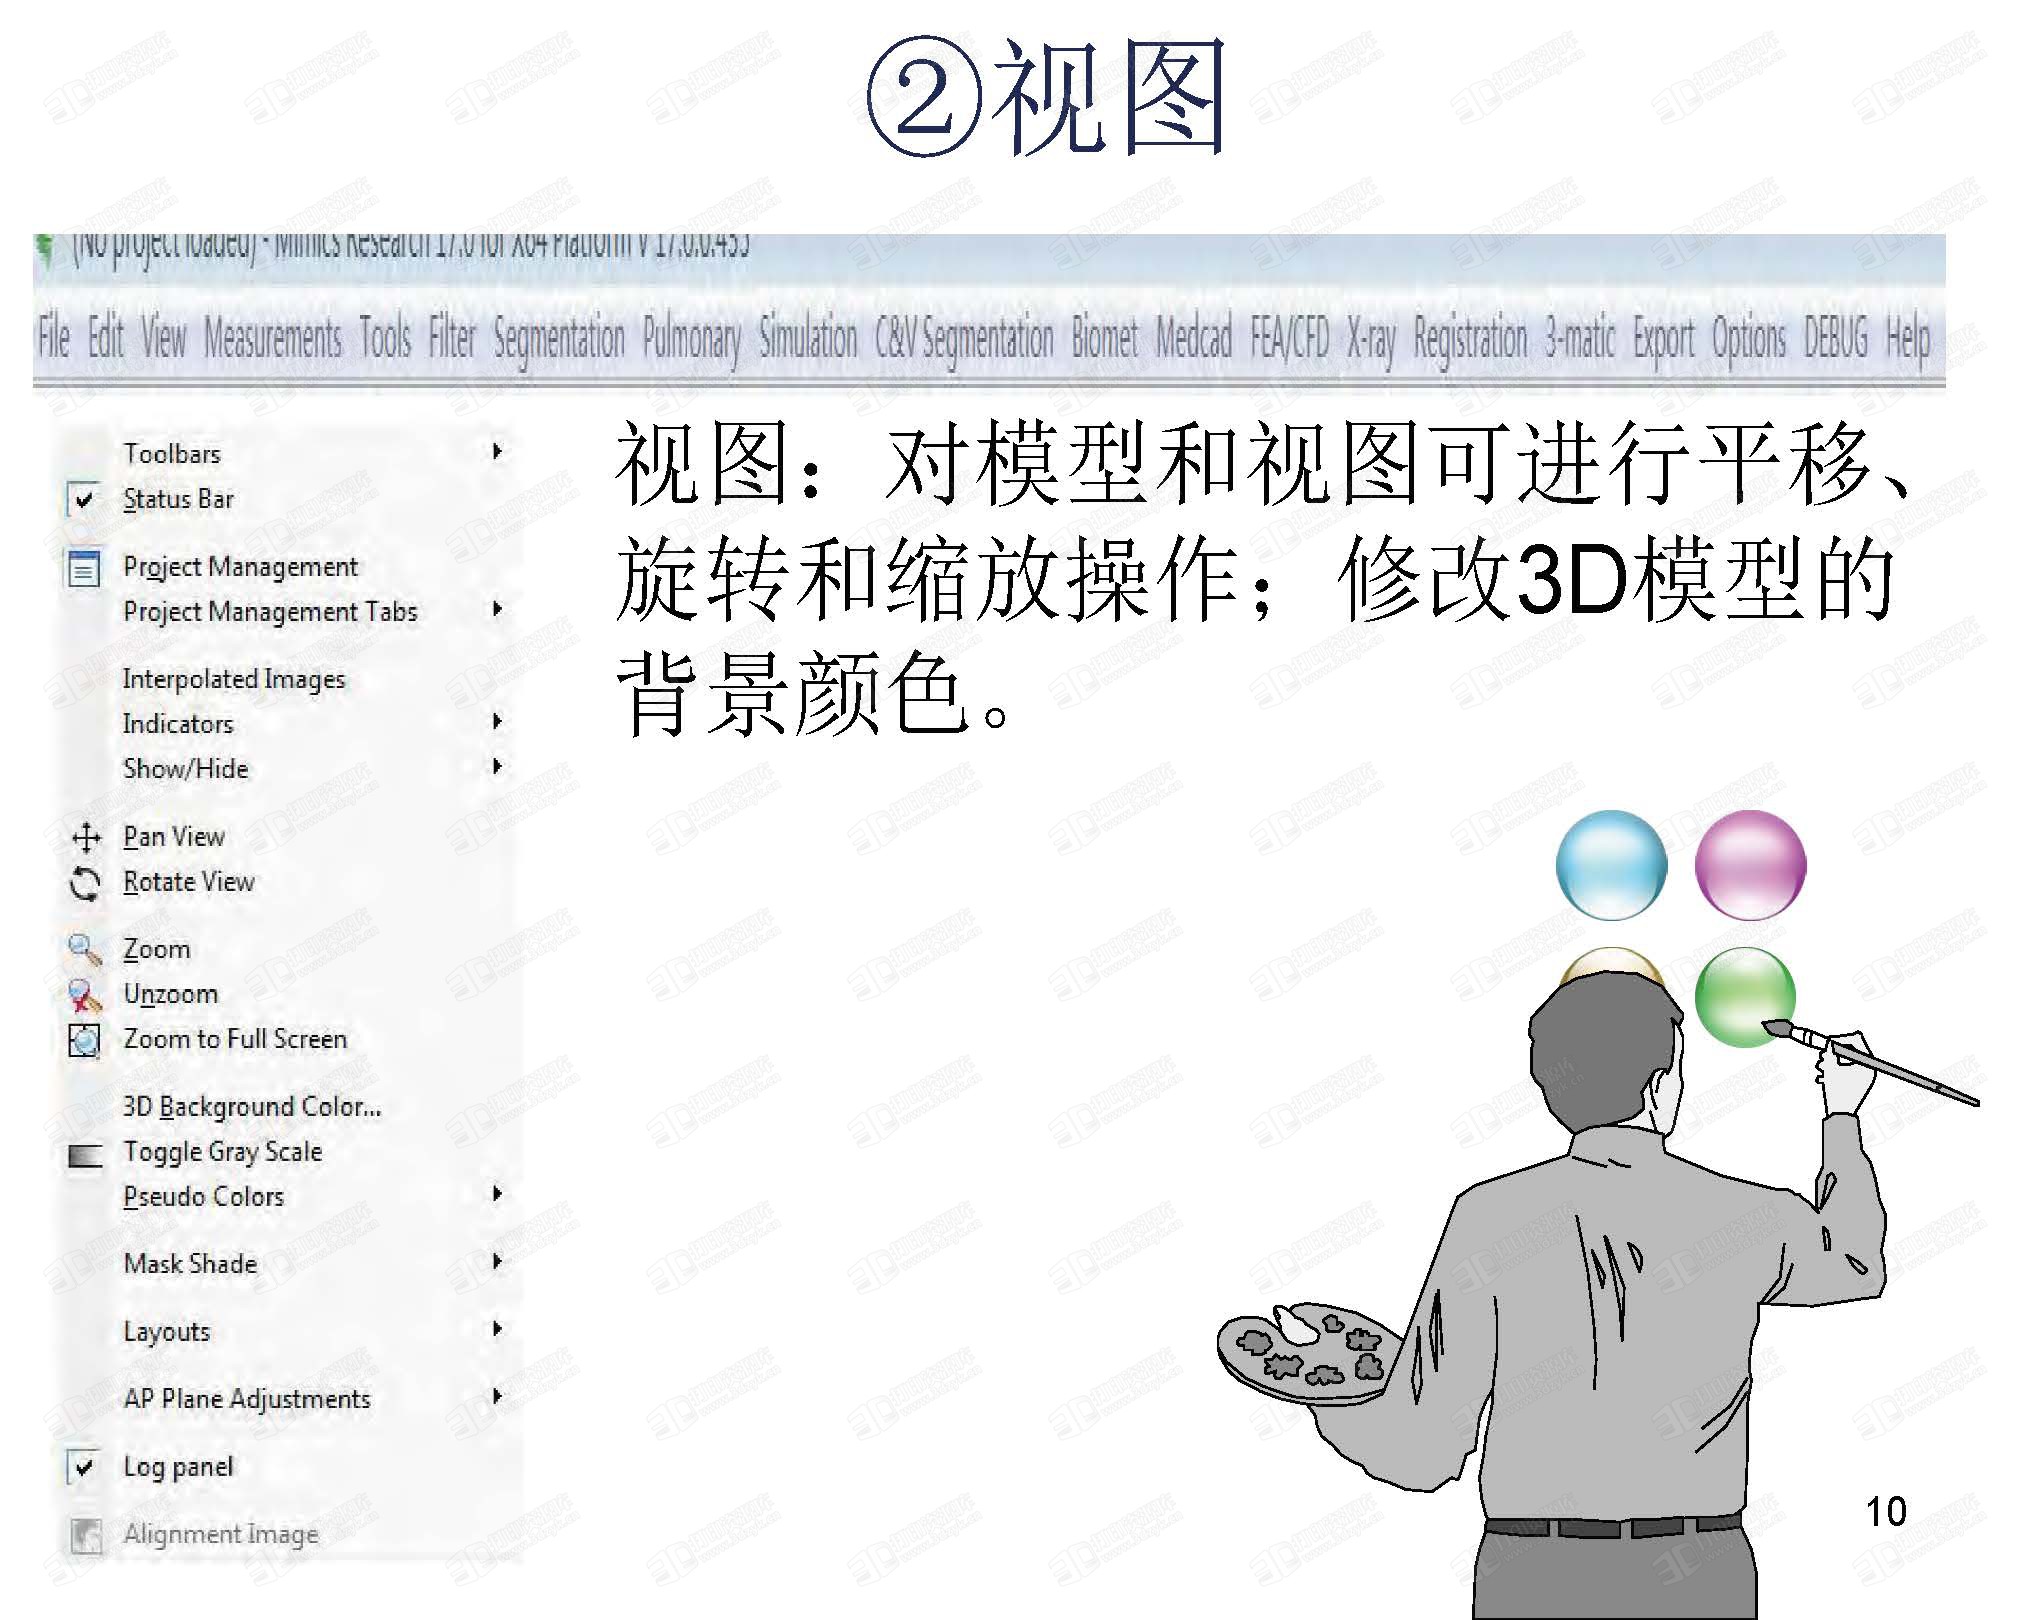Image resolution: width=2030 pixels, height=1620 pixels.
Task: Open the FEA/CFD menu
Action: click(1290, 337)
